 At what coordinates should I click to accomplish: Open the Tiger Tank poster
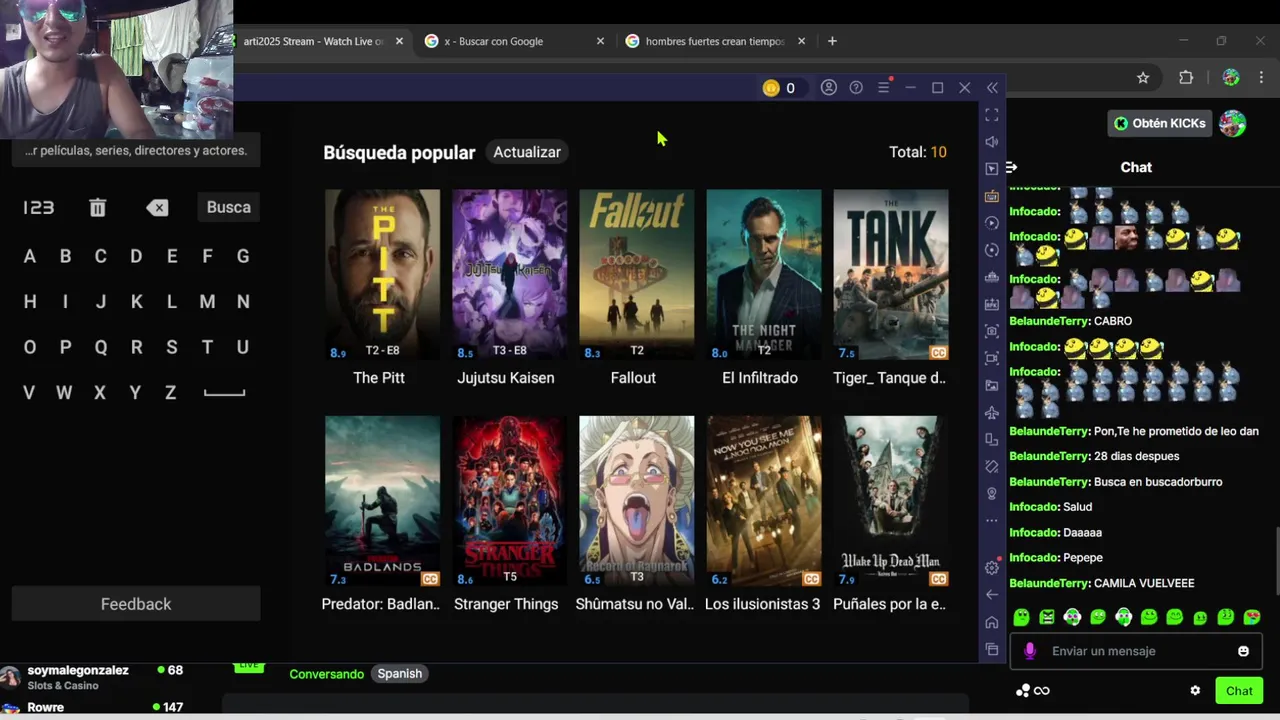click(891, 274)
